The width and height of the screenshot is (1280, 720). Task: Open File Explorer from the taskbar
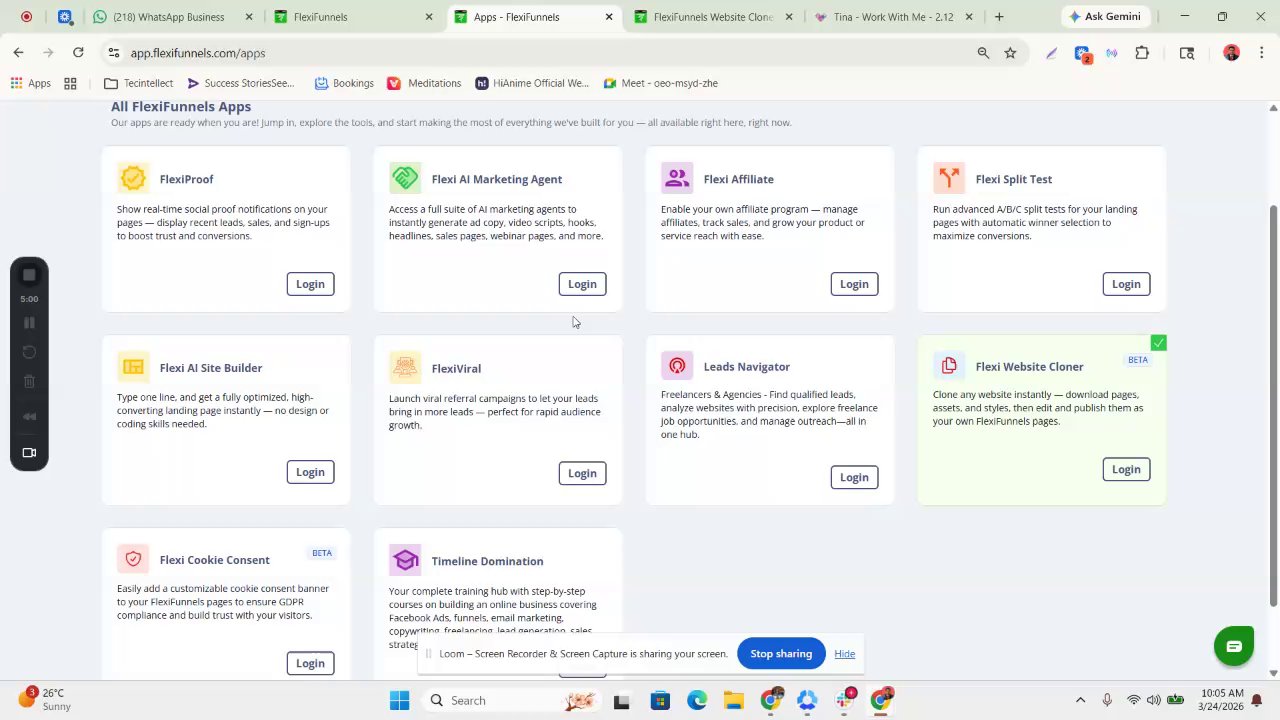pyautogui.click(x=734, y=700)
